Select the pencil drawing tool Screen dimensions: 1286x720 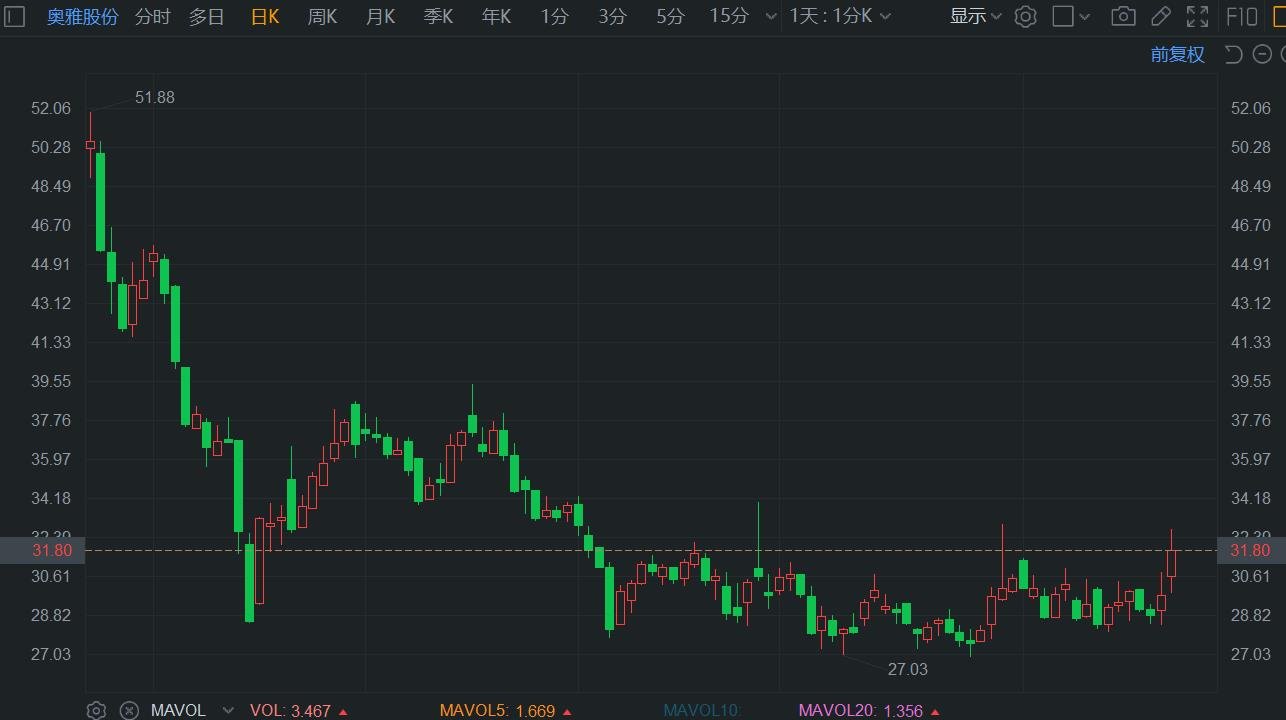click(x=1160, y=16)
